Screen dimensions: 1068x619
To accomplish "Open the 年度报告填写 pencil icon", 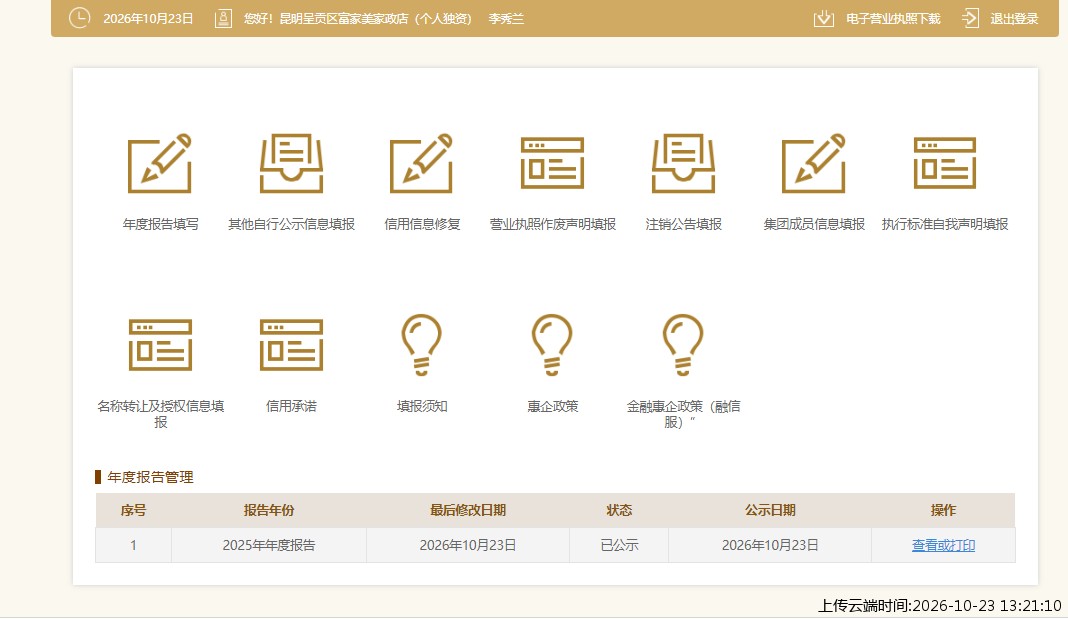I will [160, 163].
